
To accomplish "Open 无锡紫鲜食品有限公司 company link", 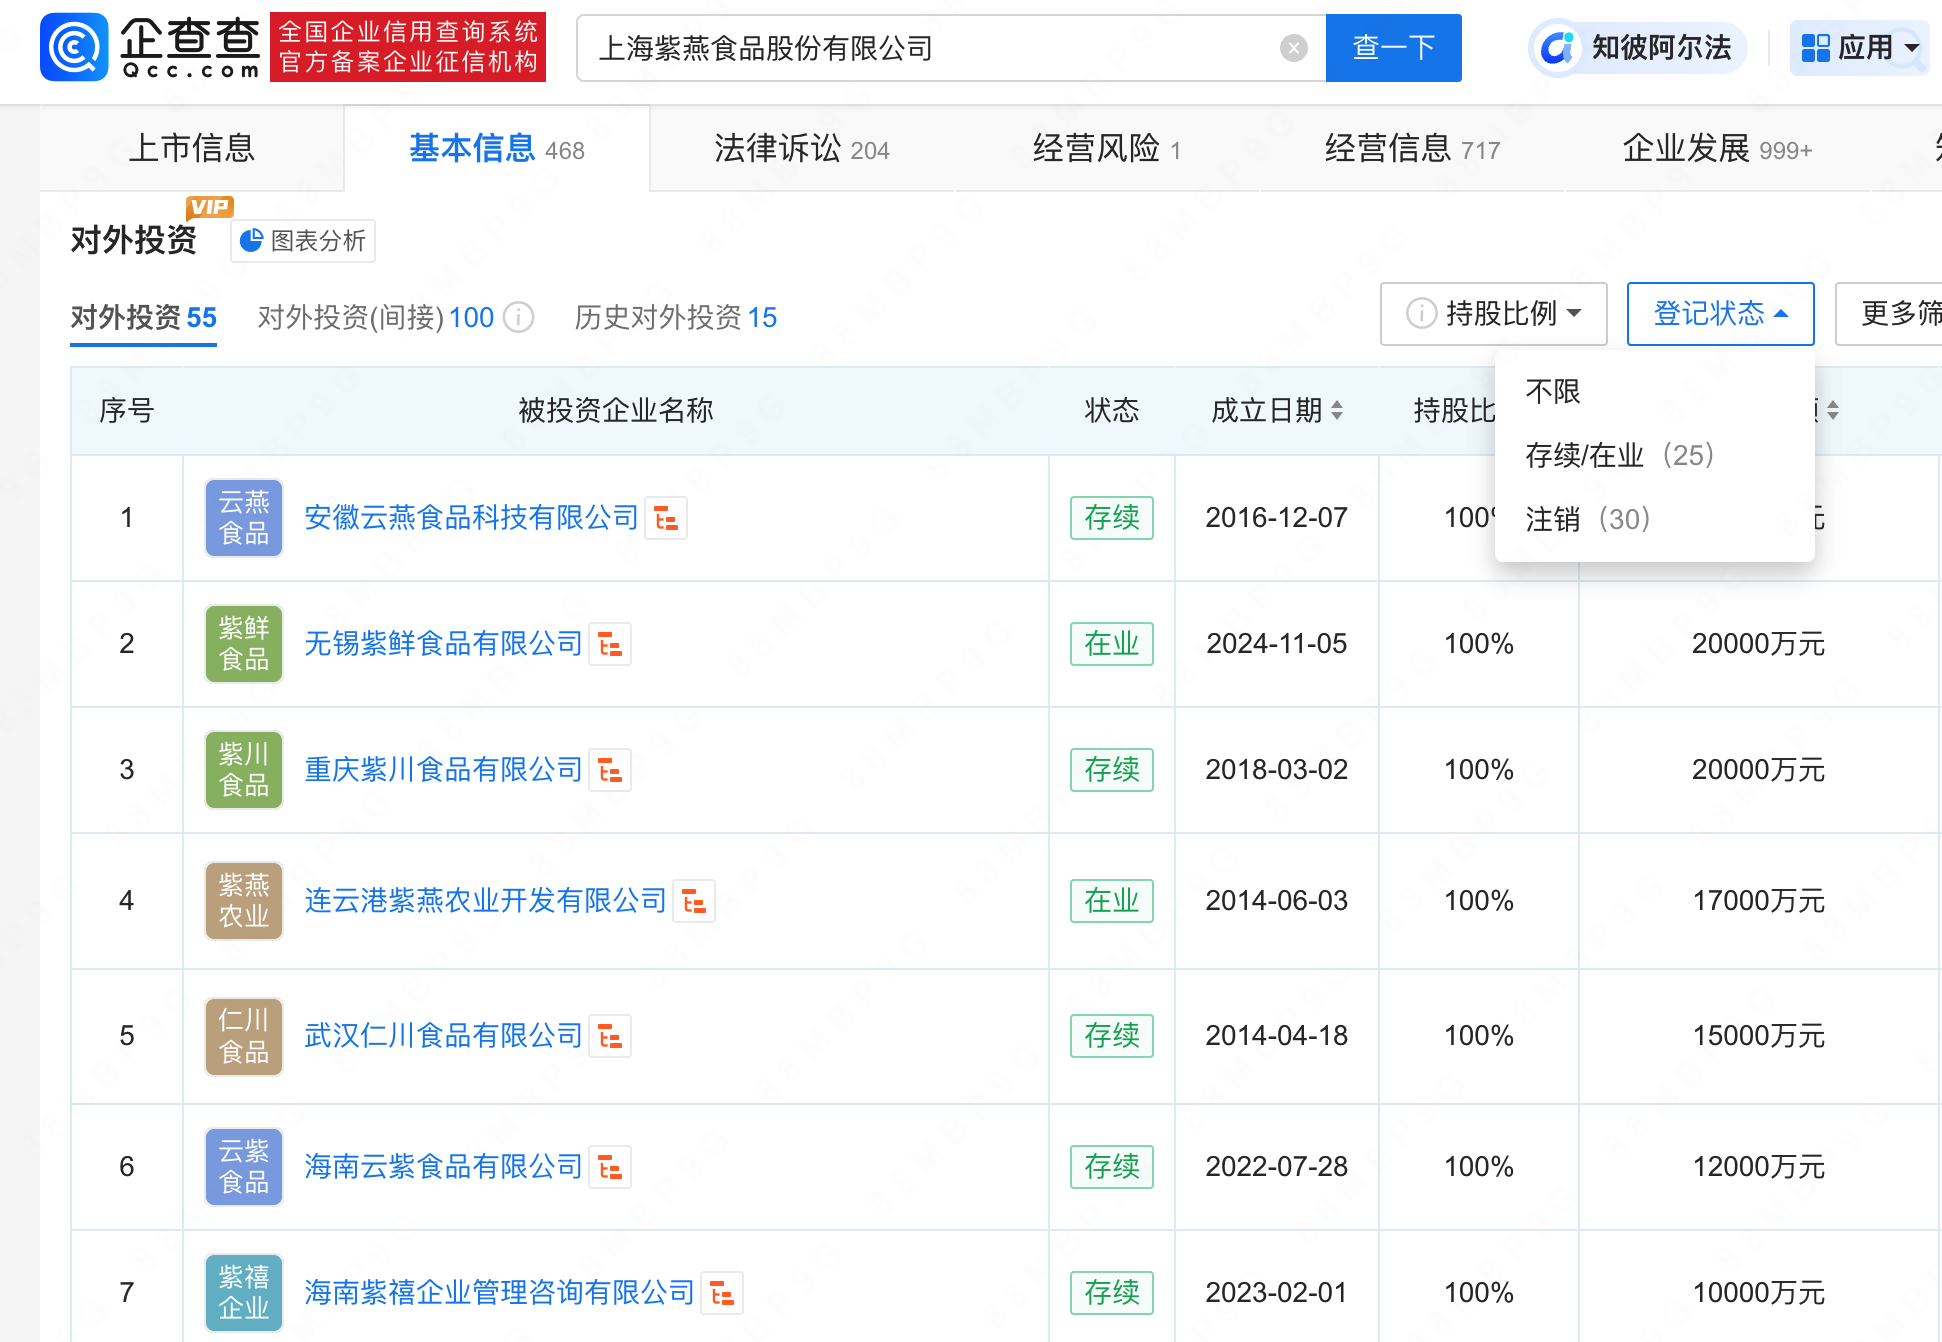I will [443, 644].
